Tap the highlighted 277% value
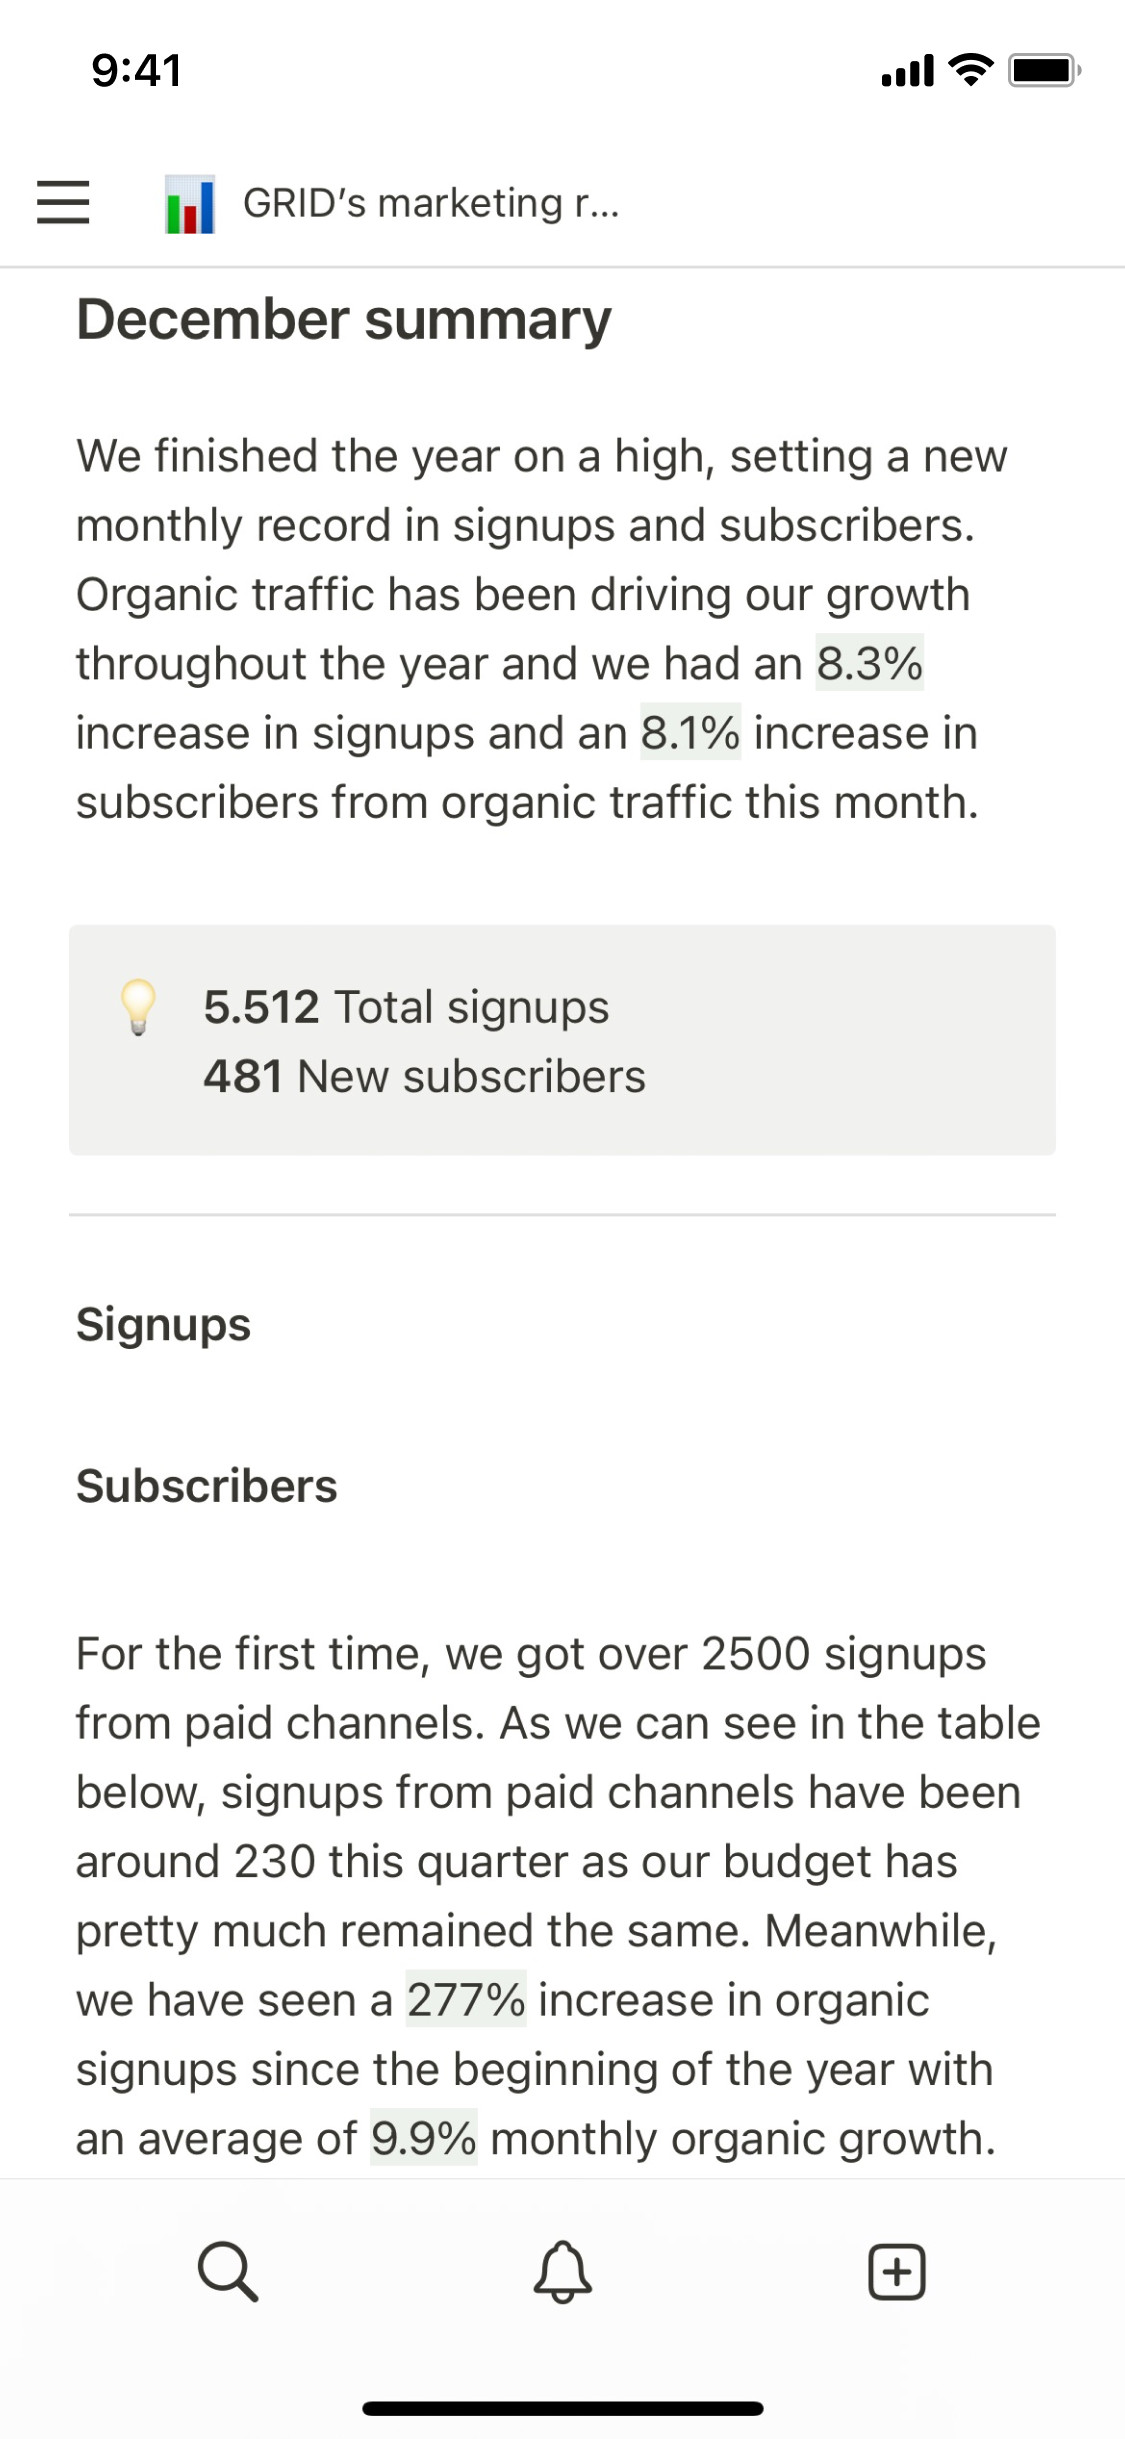Image resolution: width=1125 pixels, height=2439 pixels. click(x=465, y=2000)
